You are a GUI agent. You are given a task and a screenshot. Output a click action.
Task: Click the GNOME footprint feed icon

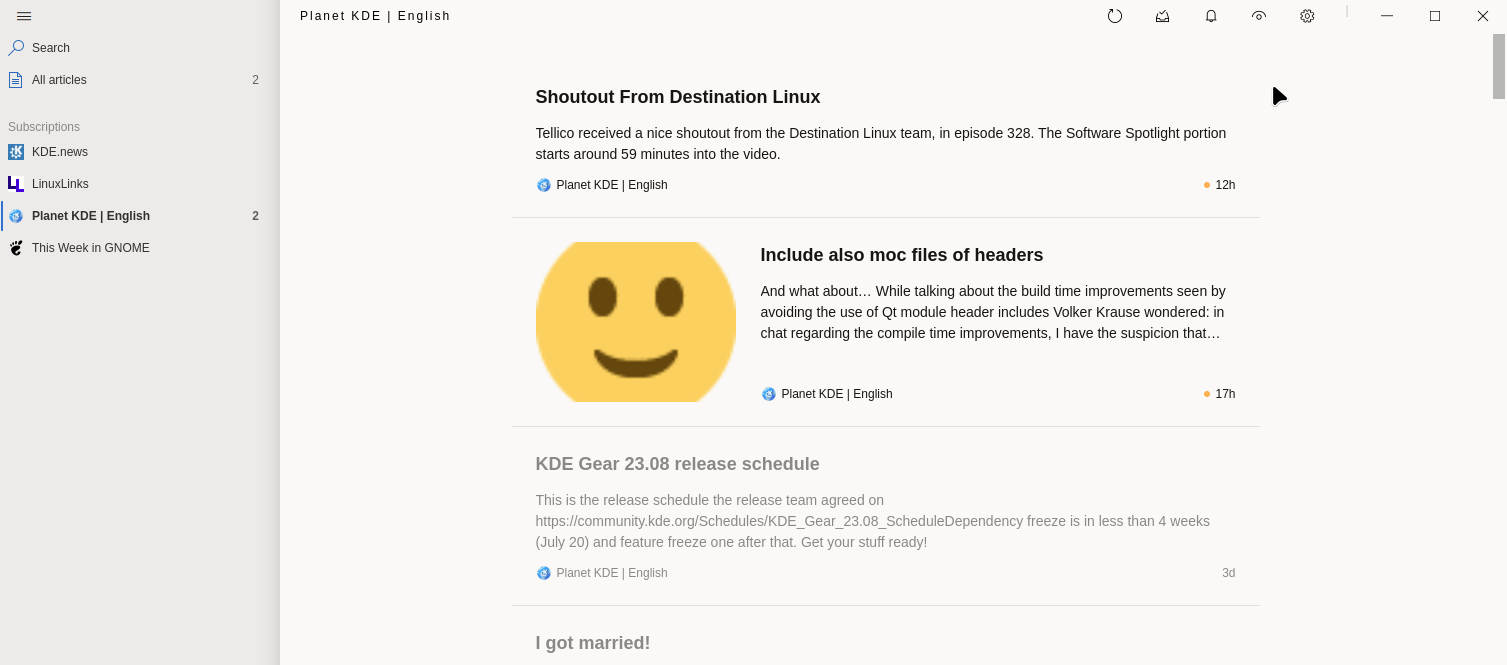tap(16, 248)
